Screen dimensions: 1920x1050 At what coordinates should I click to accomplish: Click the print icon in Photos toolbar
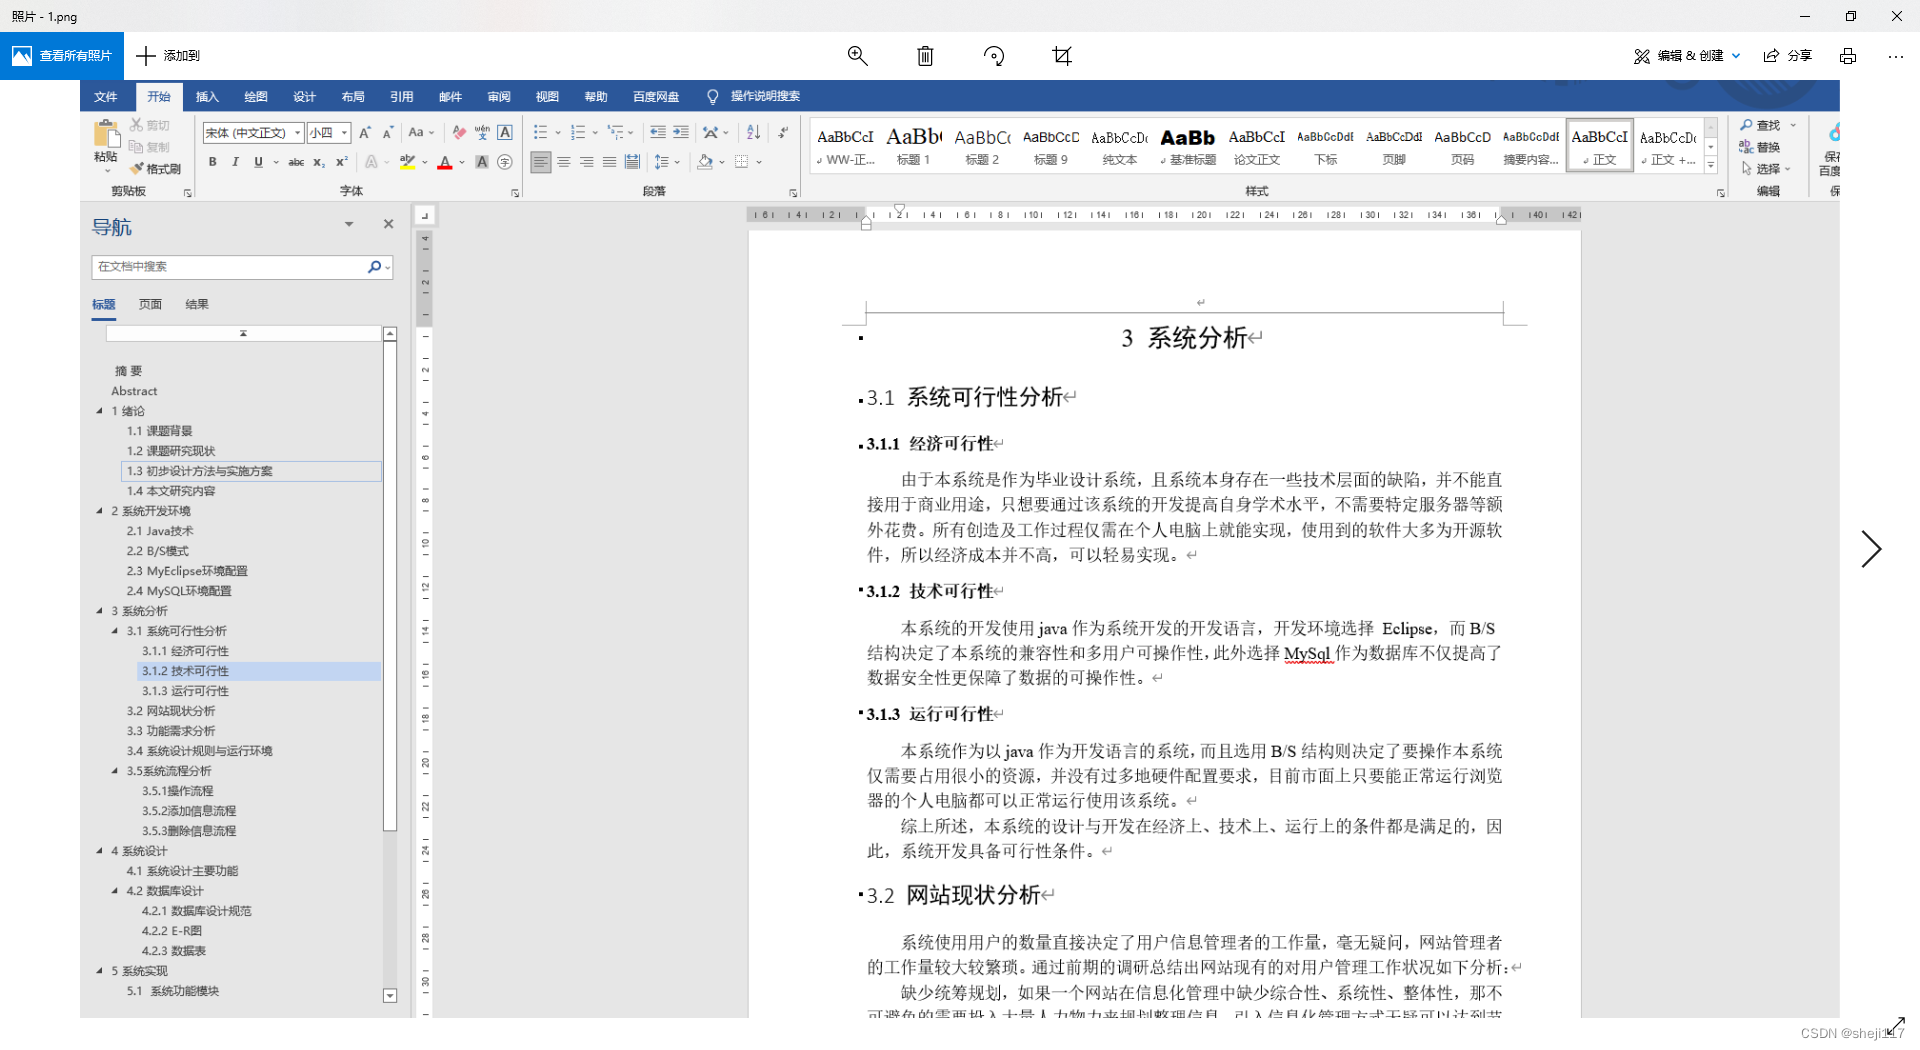(x=1847, y=56)
